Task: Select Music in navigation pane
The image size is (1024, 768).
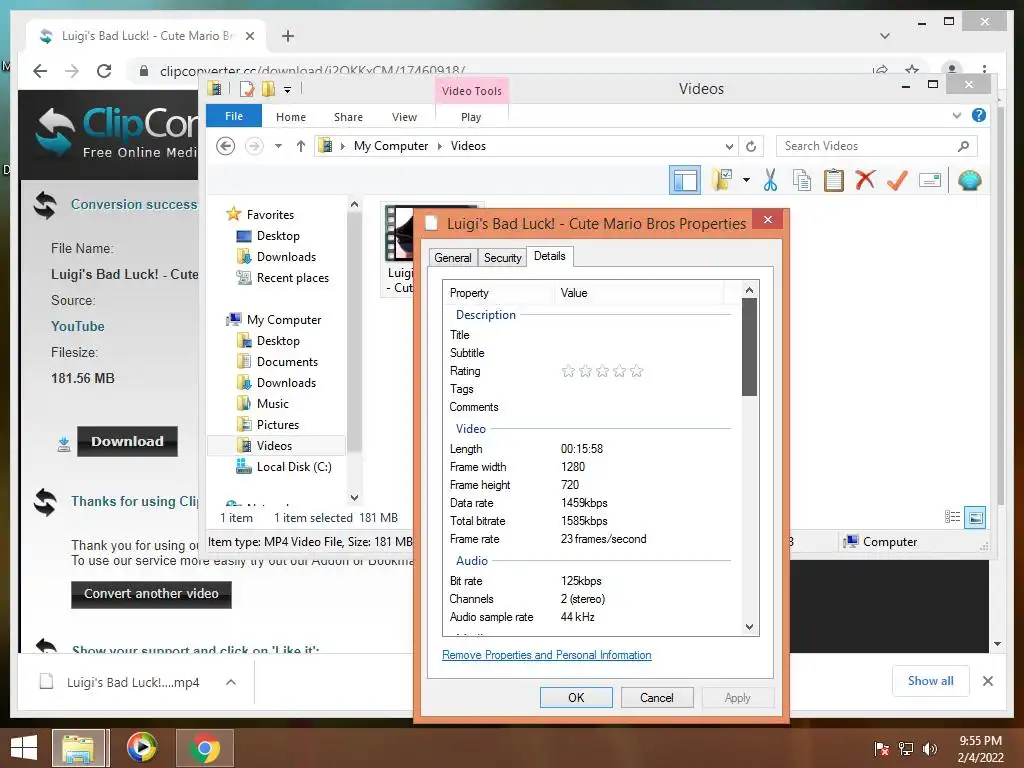Action: click(x=262, y=404)
